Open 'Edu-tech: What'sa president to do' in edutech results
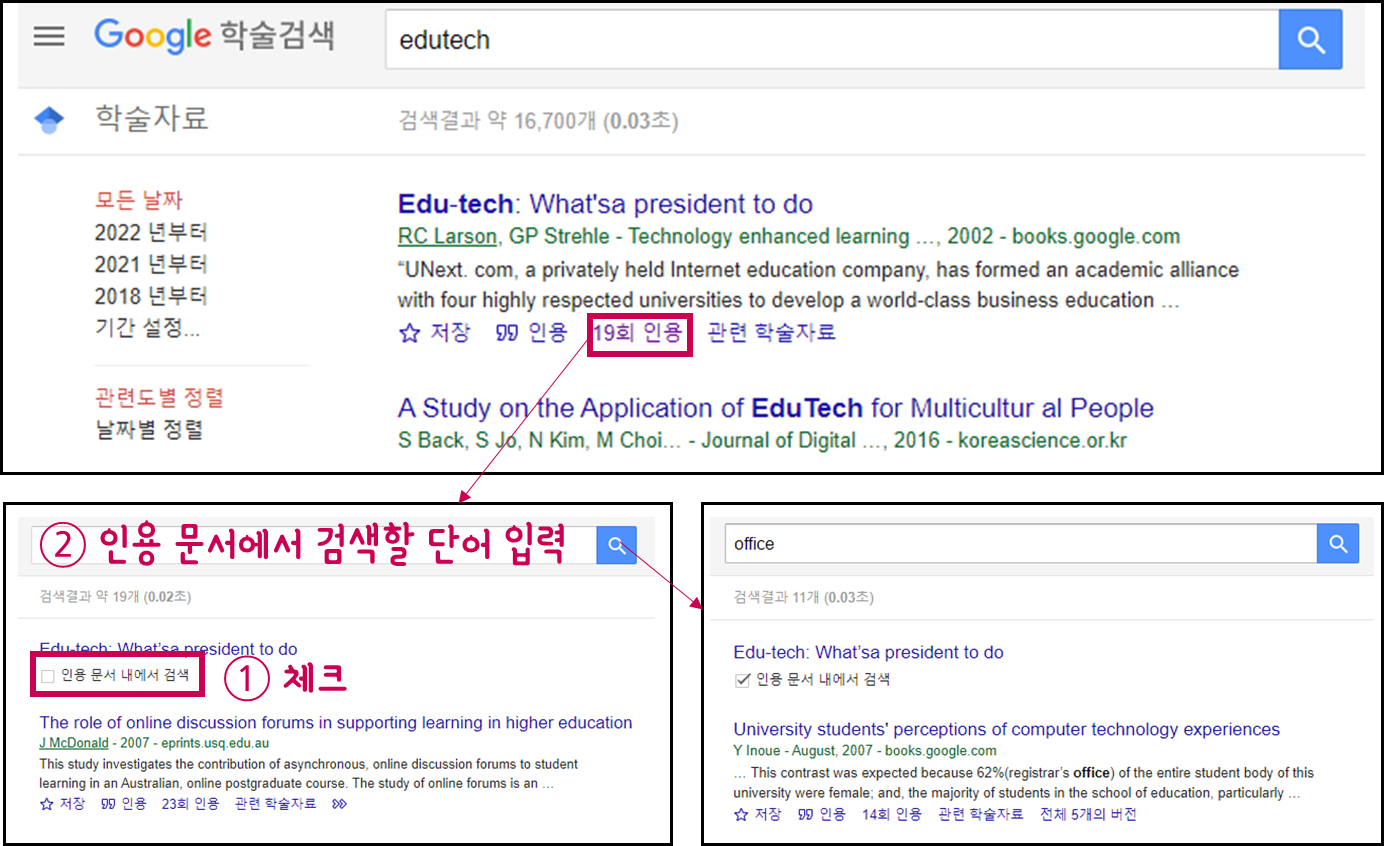Screen dimensions: 1384x846 pyautogui.click(x=605, y=204)
